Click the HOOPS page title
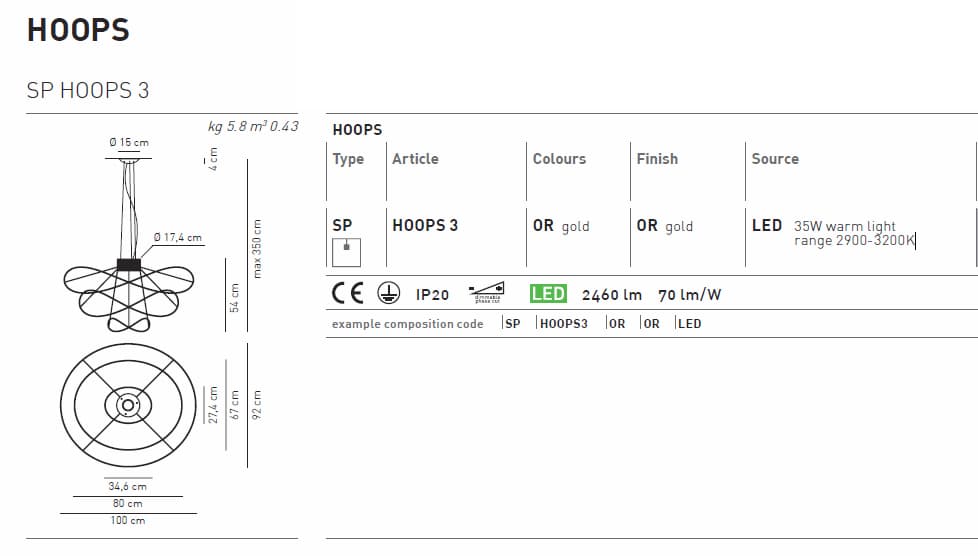 click(x=78, y=30)
